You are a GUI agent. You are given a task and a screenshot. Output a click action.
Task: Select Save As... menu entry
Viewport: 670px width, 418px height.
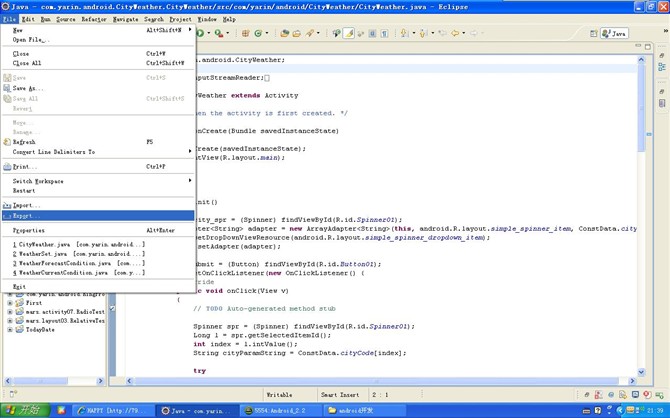pos(98,88)
